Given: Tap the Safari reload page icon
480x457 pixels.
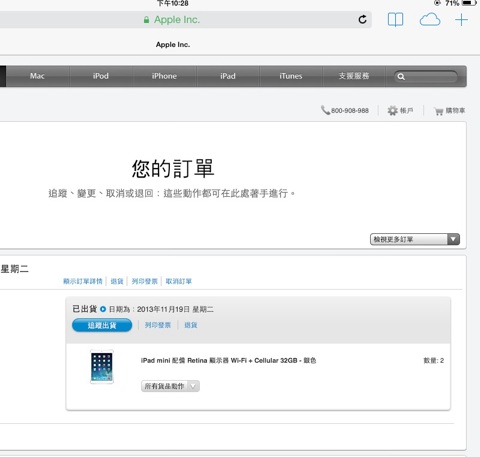Looking at the screenshot, I should (x=363, y=20).
